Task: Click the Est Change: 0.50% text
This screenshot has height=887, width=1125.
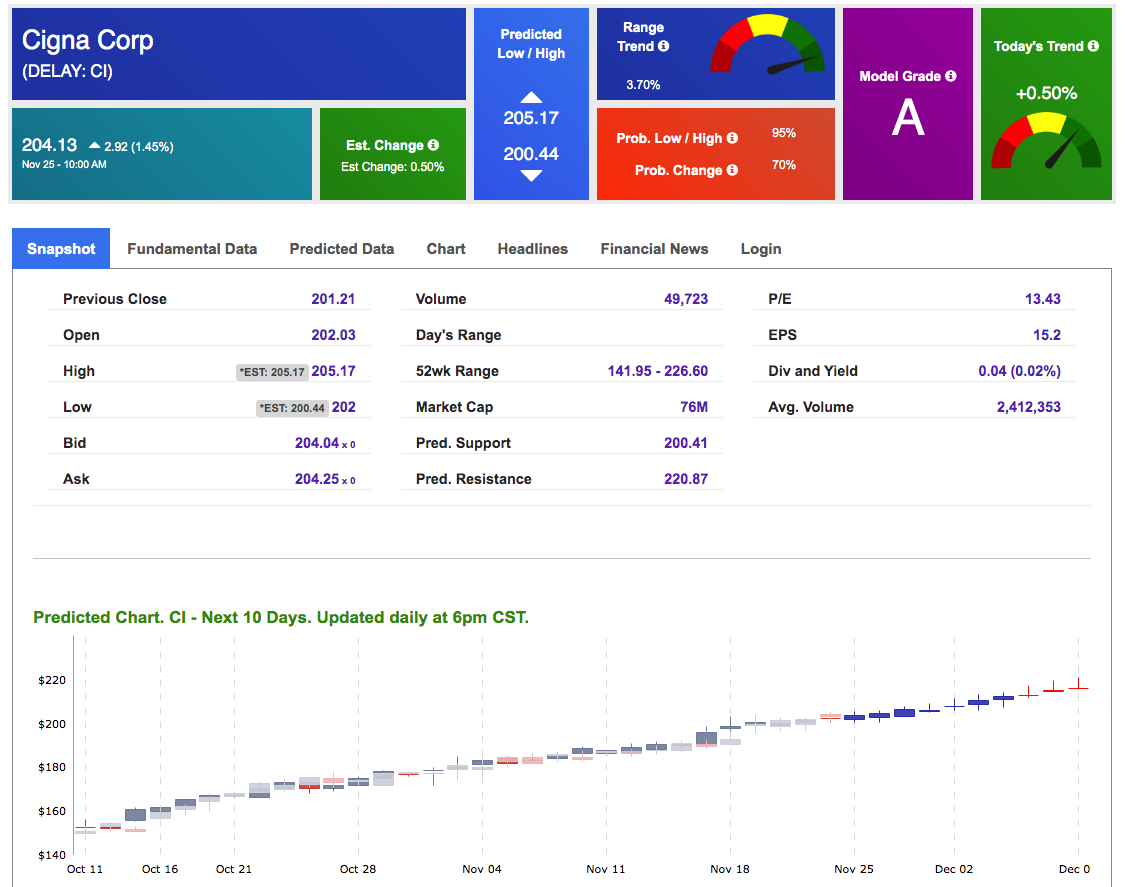Action: 392,166
